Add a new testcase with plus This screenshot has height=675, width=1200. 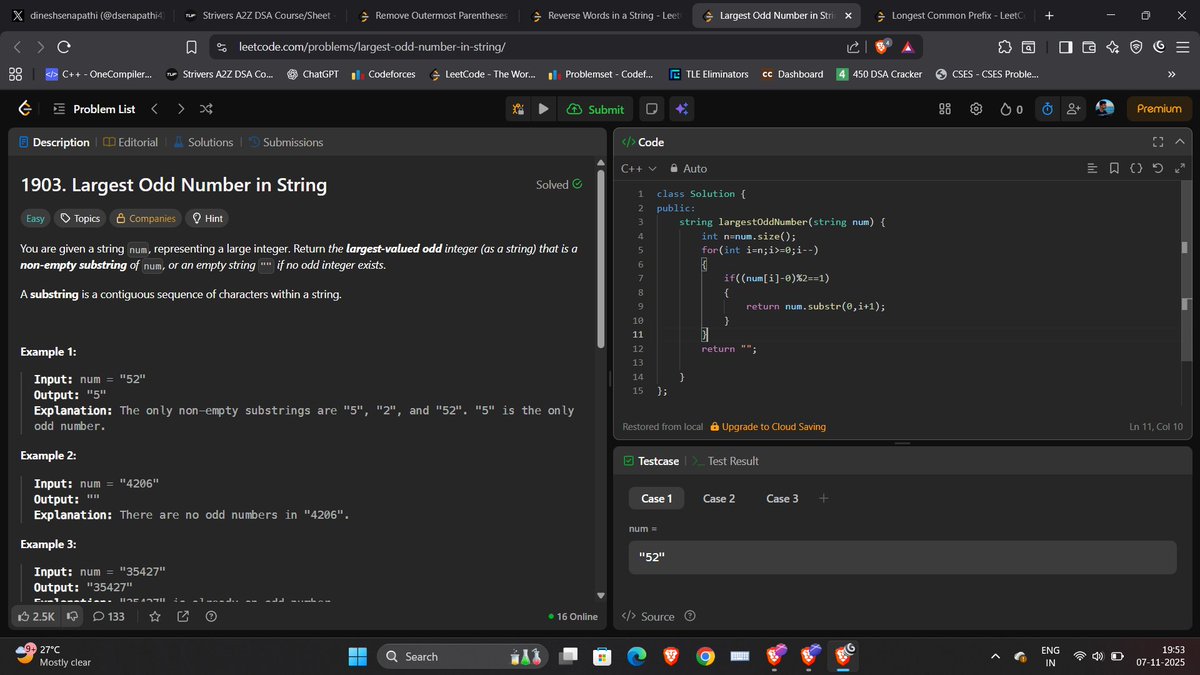[x=823, y=498]
